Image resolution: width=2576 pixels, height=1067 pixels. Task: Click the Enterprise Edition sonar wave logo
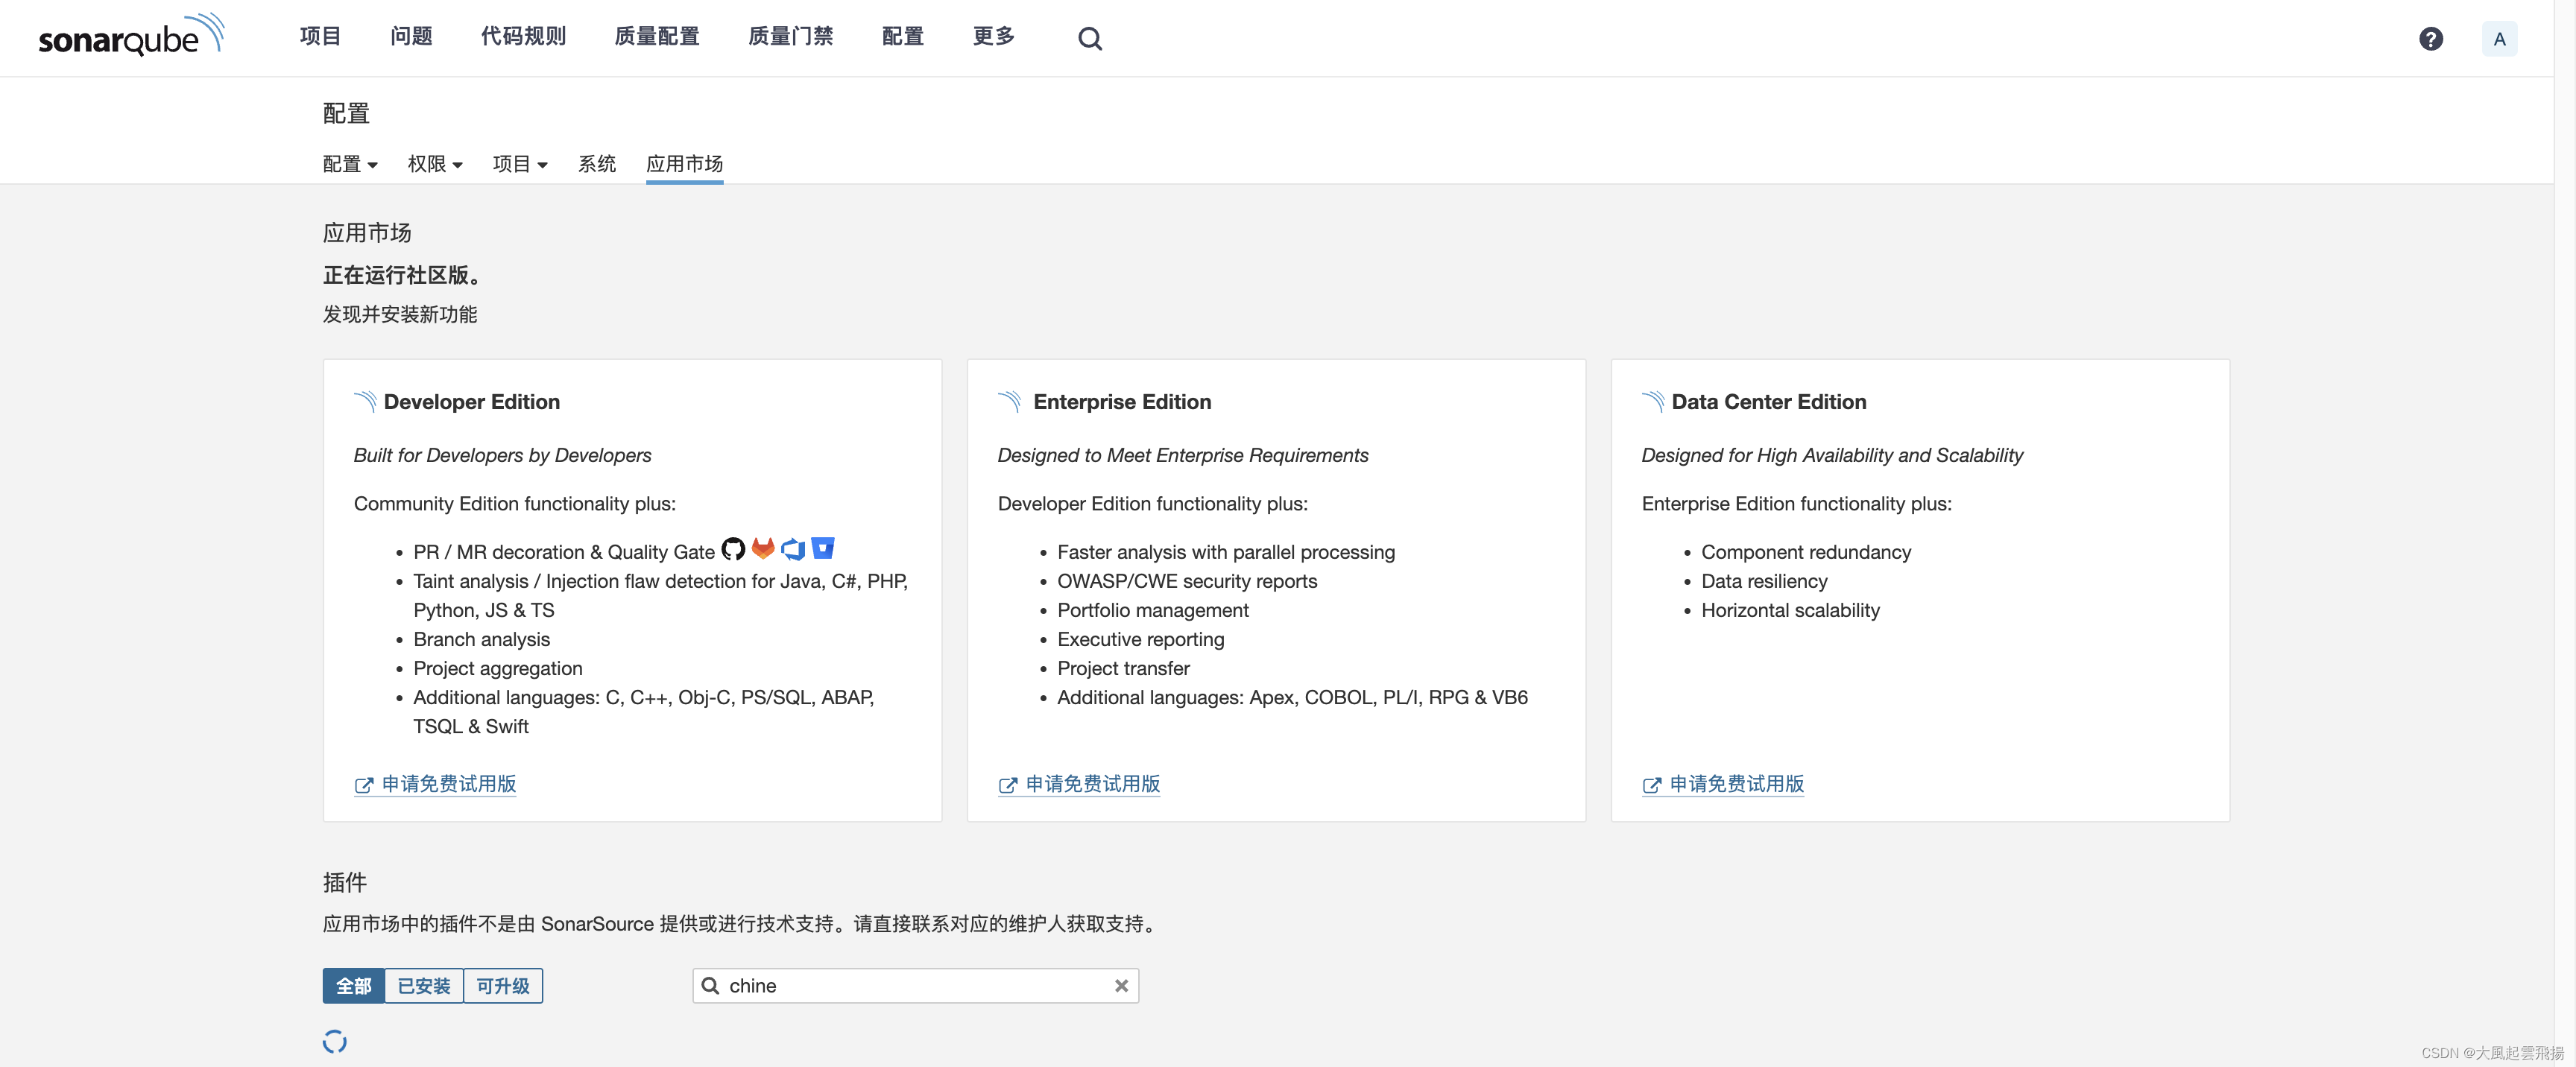[x=1009, y=402]
